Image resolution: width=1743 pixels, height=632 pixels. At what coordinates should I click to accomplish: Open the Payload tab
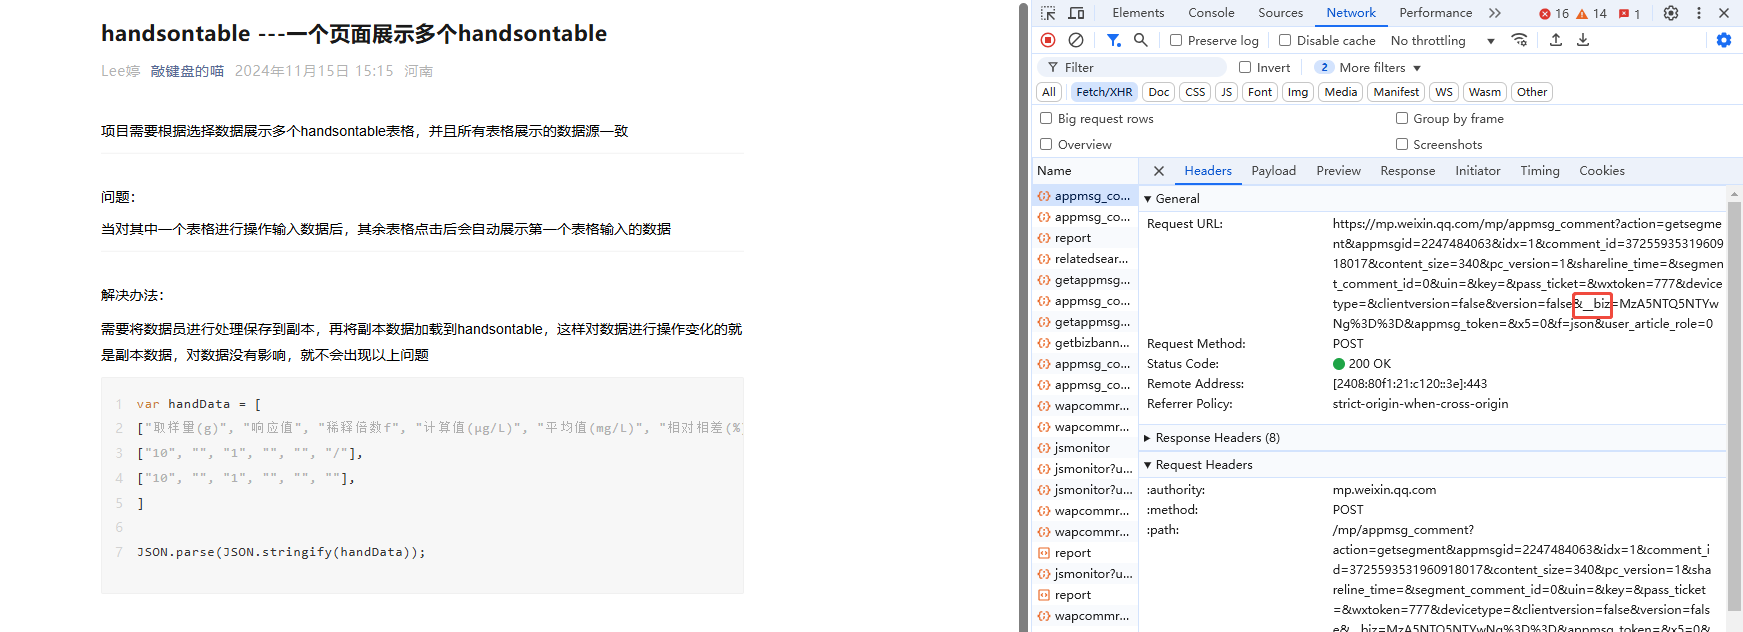(x=1273, y=171)
